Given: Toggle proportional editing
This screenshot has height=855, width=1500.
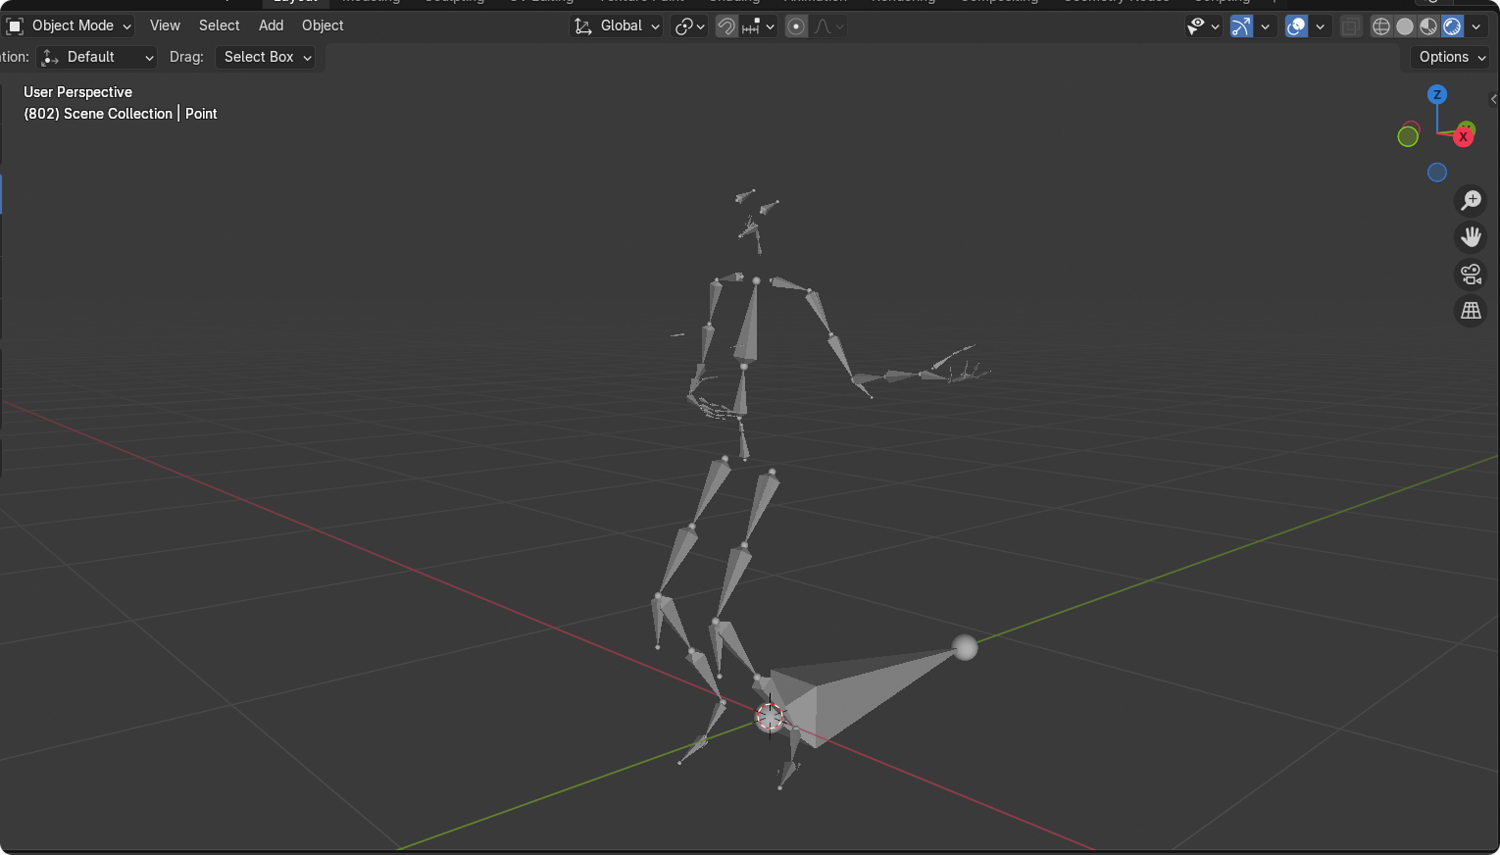Looking at the screenshot, I should (796, 27).
